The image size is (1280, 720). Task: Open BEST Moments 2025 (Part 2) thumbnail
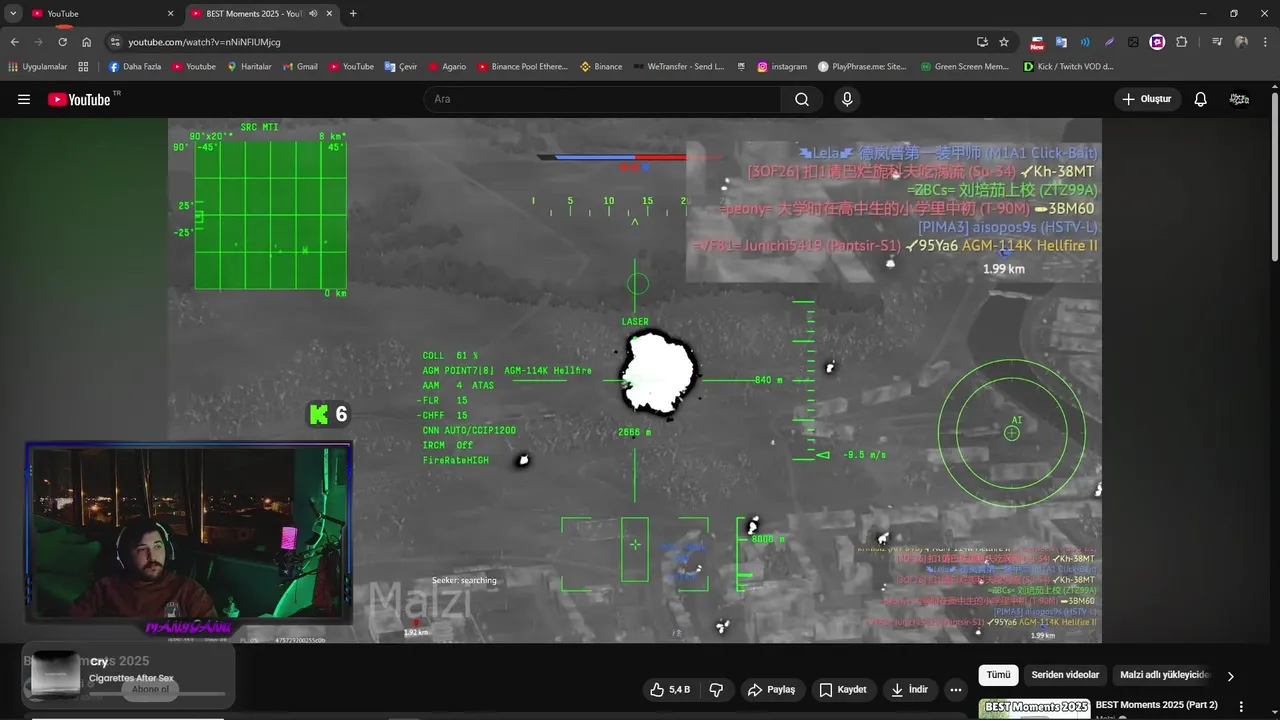pos(1035,708)
